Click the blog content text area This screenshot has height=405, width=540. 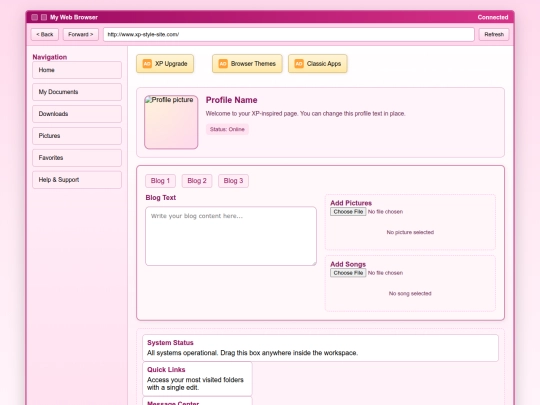[231, 236]
